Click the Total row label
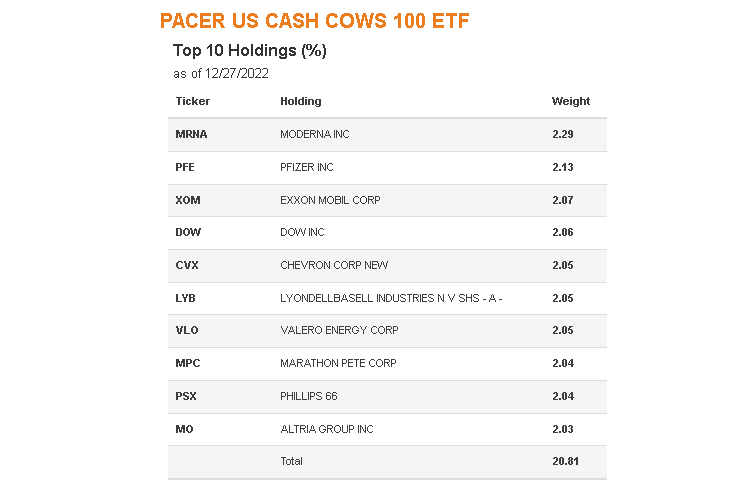Viewport: 746px width, 489px height. tap(291, 461)
